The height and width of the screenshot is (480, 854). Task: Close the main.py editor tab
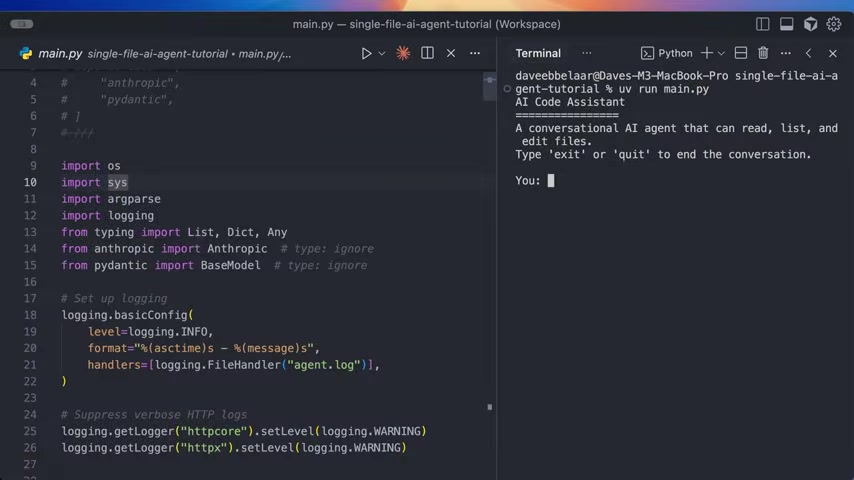[451, 53]
